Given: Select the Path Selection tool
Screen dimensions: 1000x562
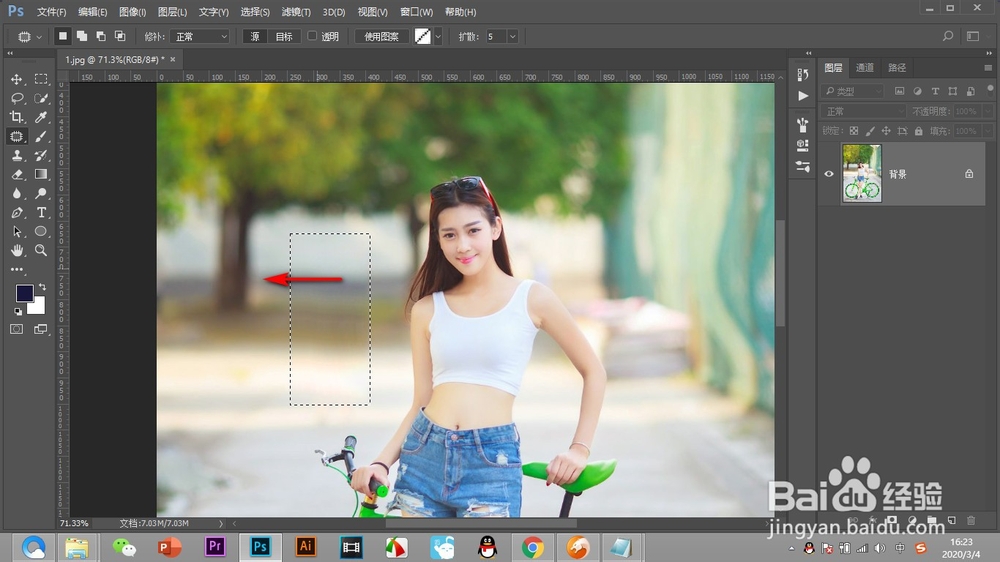Looking at the screenshot, I should (17, 232).
